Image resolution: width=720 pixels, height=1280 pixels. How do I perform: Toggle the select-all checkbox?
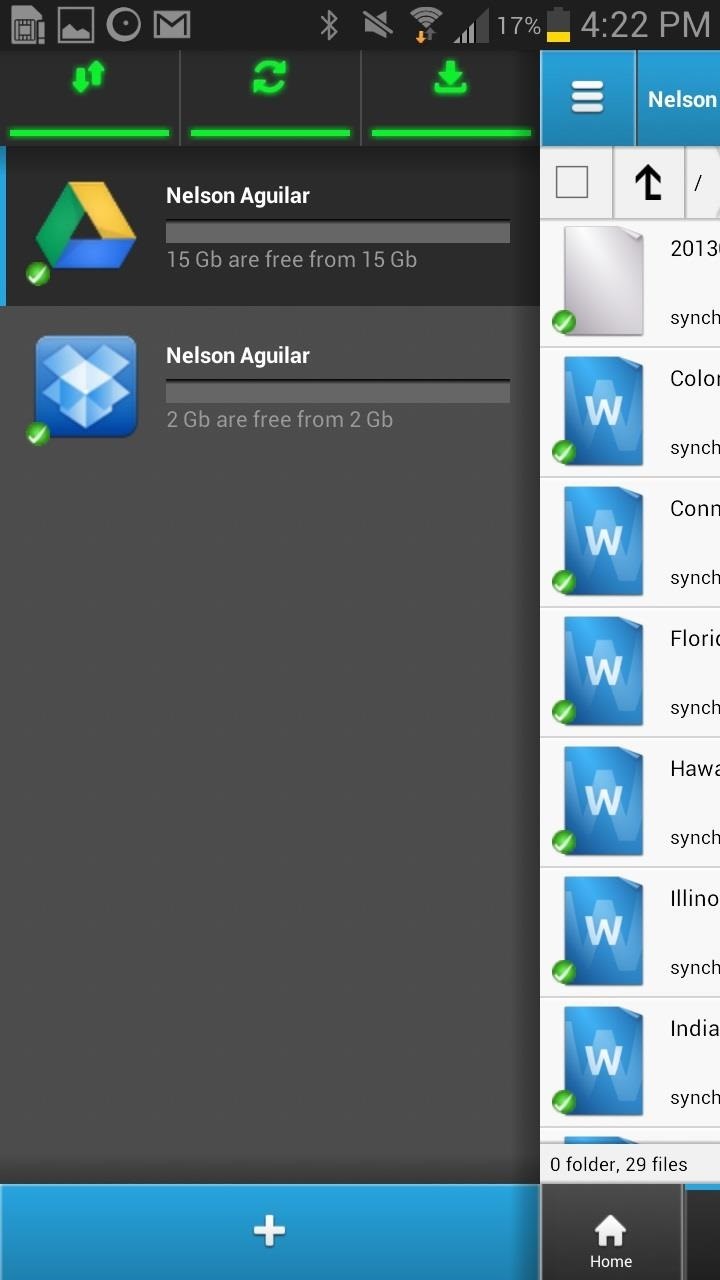click(x=572, y=182)
